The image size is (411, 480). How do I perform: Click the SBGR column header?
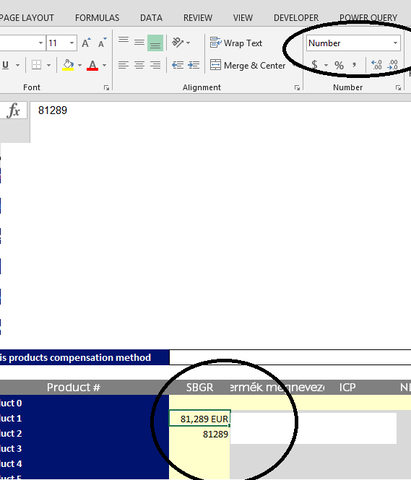(x=200, y=387)
